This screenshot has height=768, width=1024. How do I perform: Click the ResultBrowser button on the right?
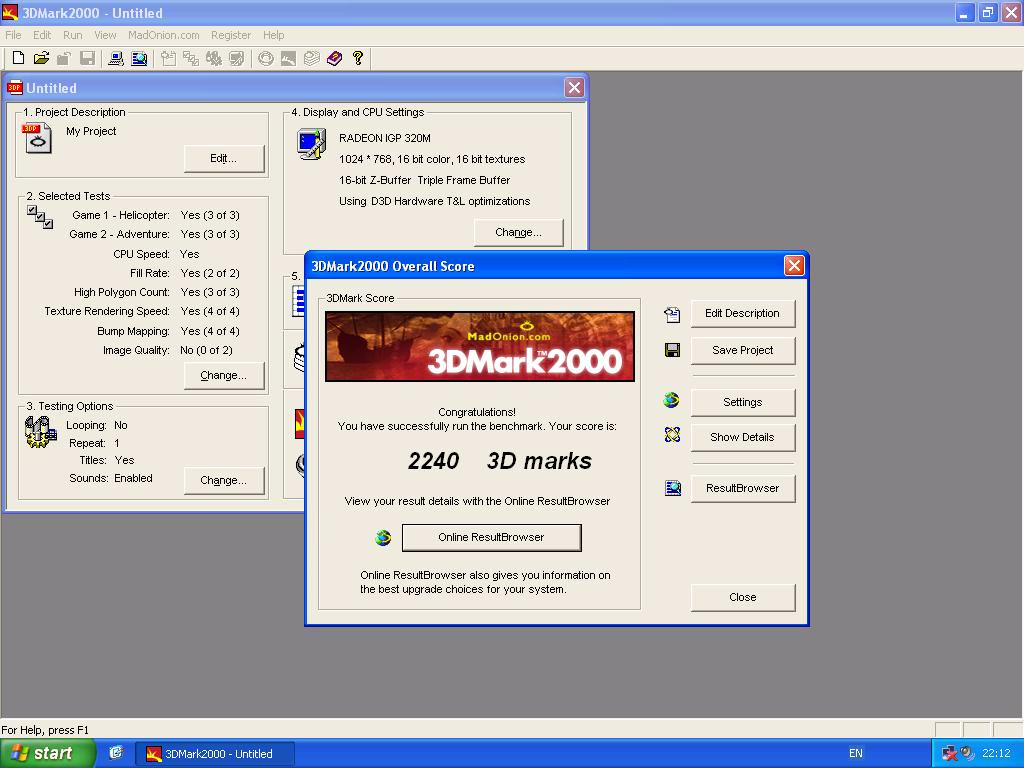[743, 488]
